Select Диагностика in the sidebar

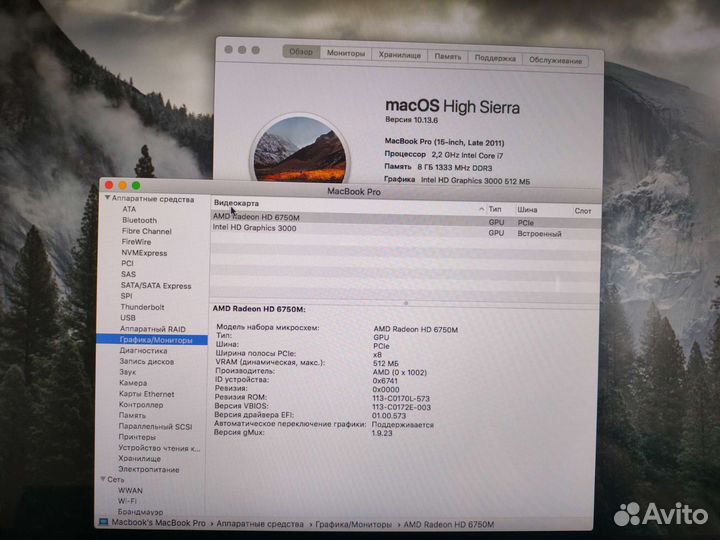coord(143,350)
